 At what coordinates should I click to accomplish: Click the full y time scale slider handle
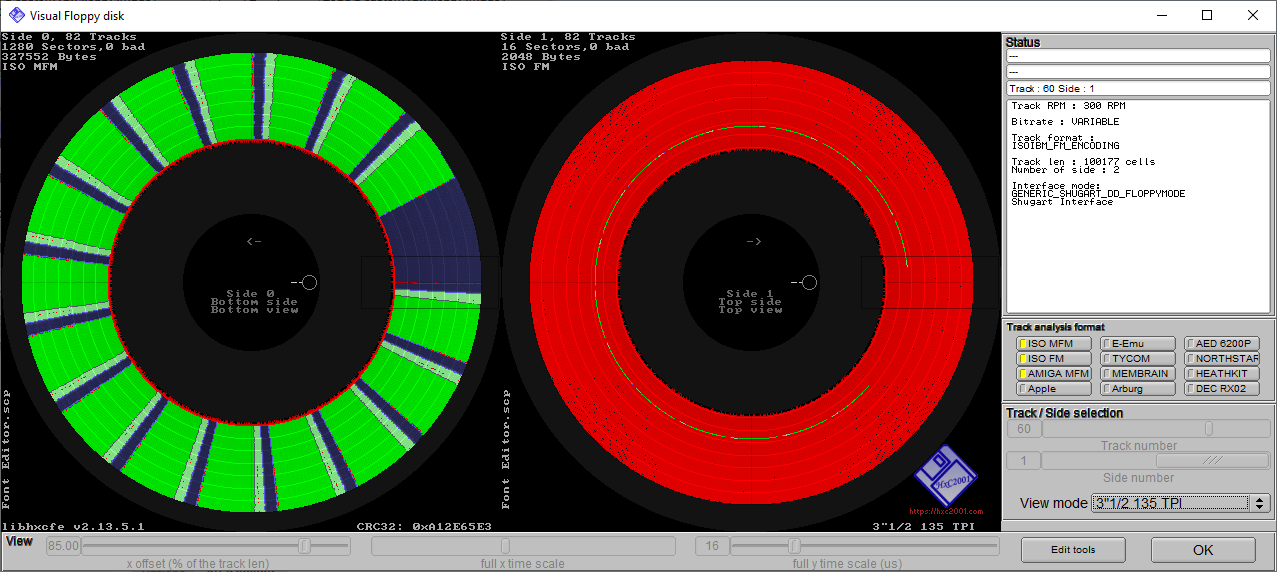pyautogui.click(x=795, y=546)
